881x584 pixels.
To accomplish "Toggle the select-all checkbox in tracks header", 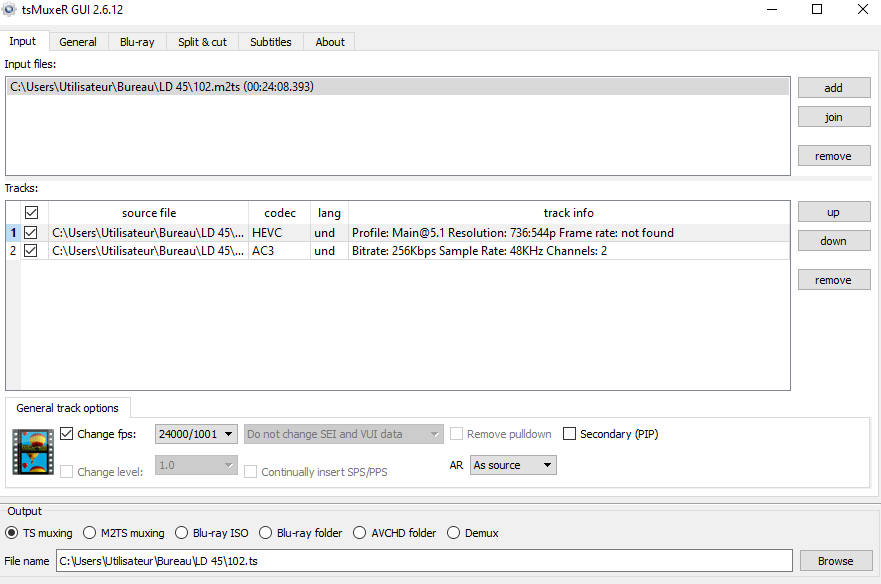I will pos(31,212).
